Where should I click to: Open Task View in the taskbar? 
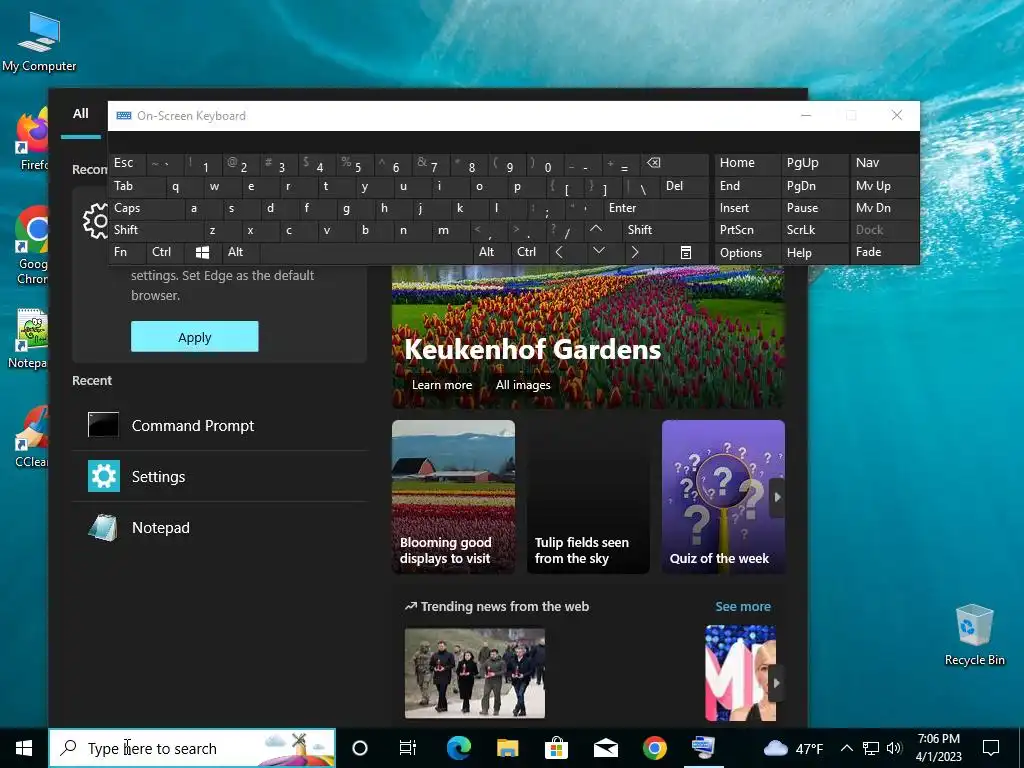(408, 748)
